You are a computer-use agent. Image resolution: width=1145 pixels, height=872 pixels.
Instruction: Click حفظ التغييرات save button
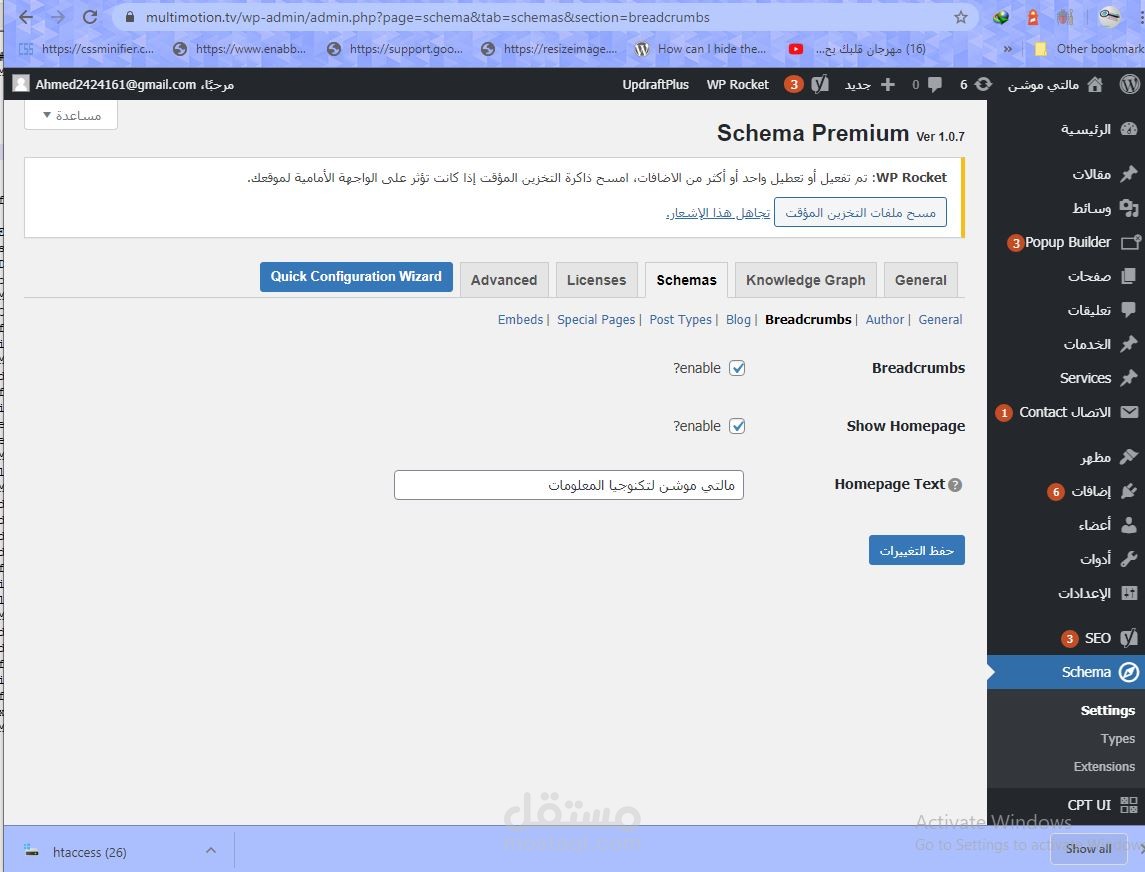(916, 550)
